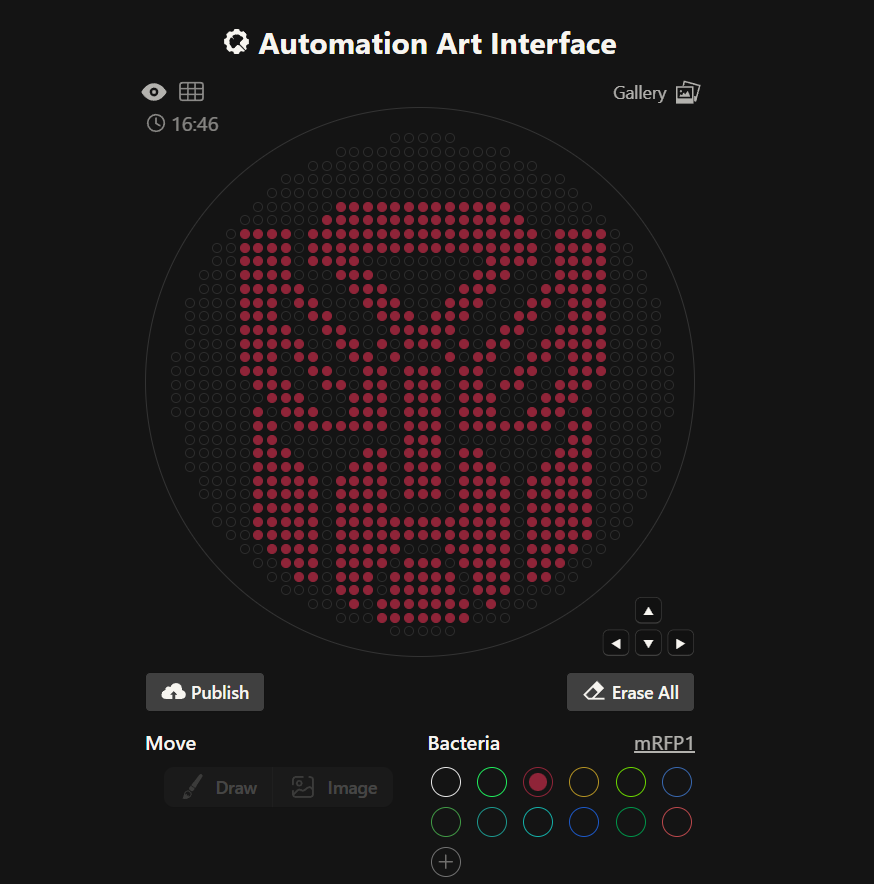Select the filled red mRFP1 swatch
This screenshot has width=874, height=884.
pos(538,782)
